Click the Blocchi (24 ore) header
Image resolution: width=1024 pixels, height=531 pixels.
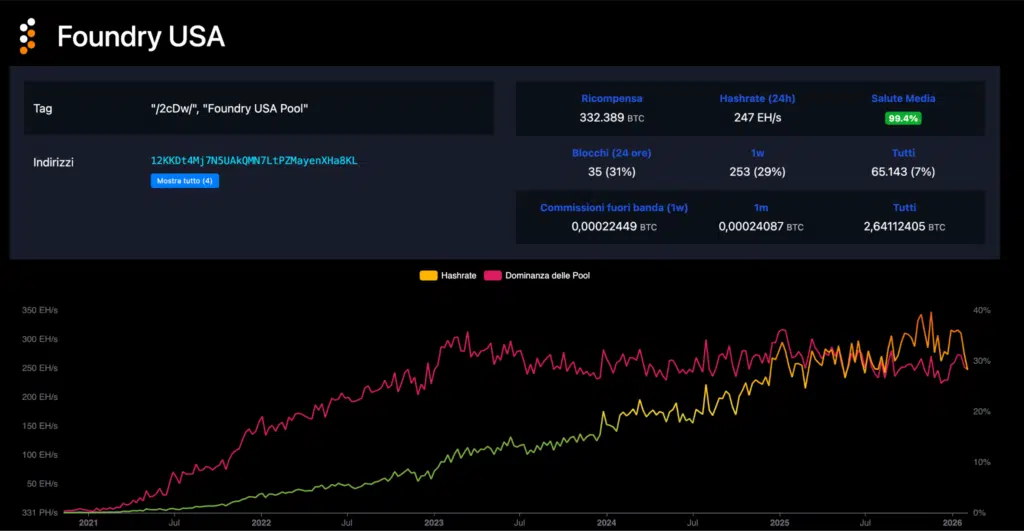tap(612, 153)
